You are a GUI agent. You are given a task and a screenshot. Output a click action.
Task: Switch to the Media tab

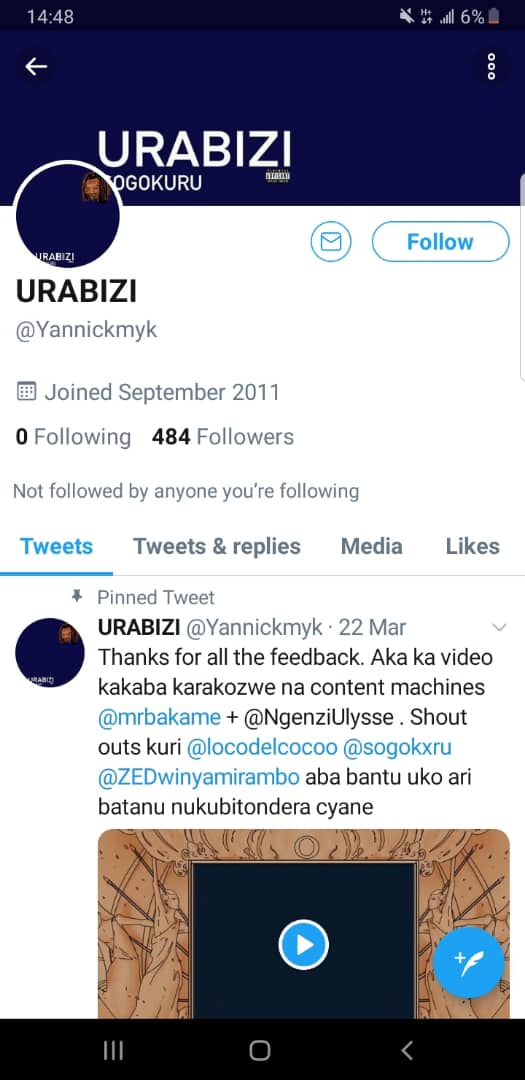(372, 546)
